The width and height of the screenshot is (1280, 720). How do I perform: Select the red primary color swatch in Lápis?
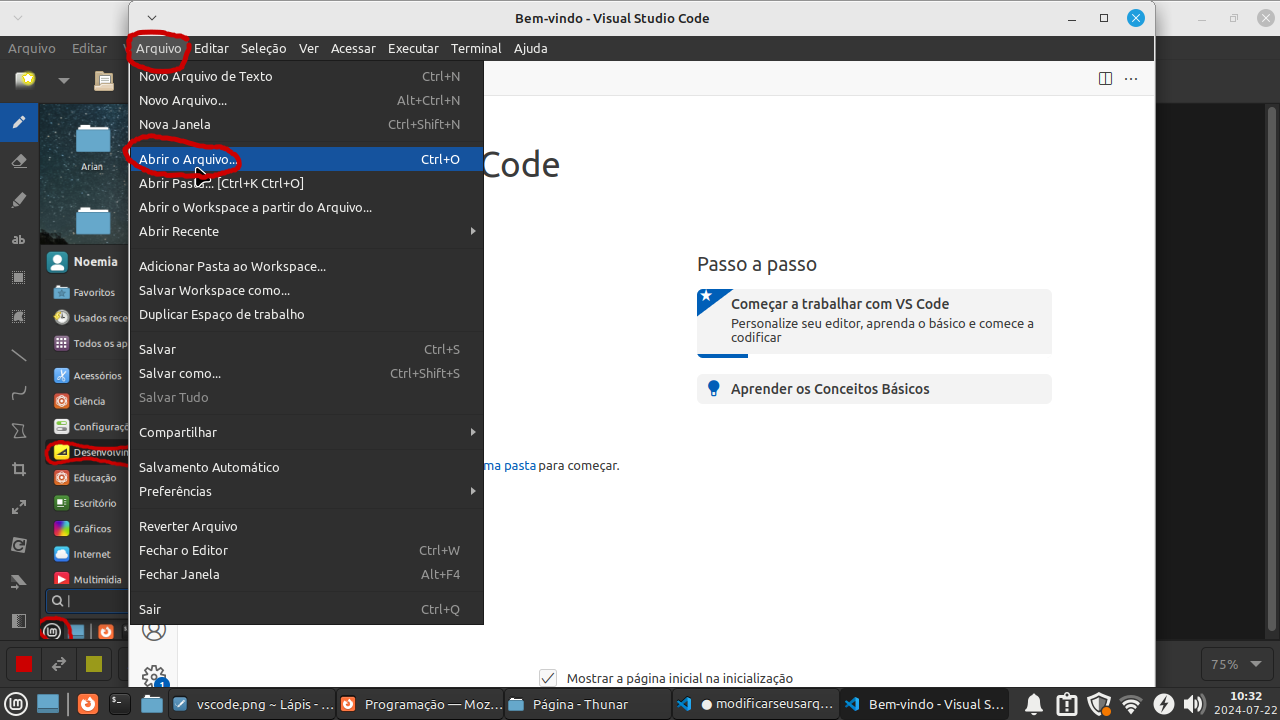[24, 664]
